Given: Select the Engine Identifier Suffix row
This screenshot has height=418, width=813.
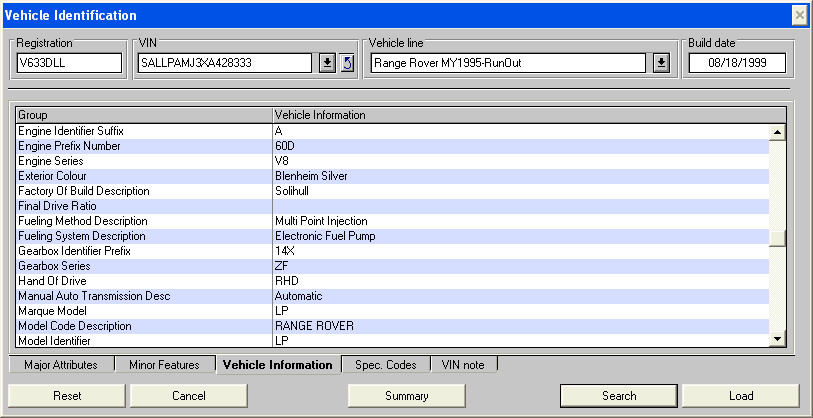Looking at the screenshot, I should click(x=393, y=131).
